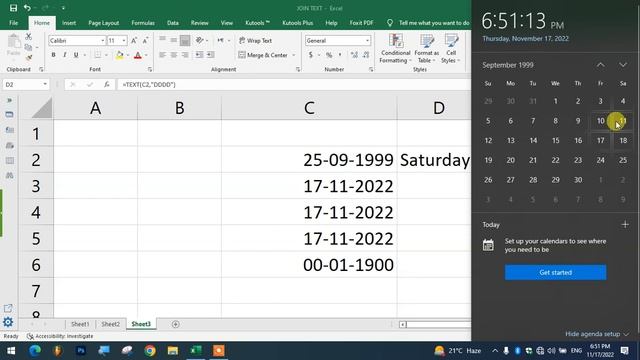The height and width of the screenshot is (360, 640).
Task: Open the File menu
Action: tap(13, 23)
